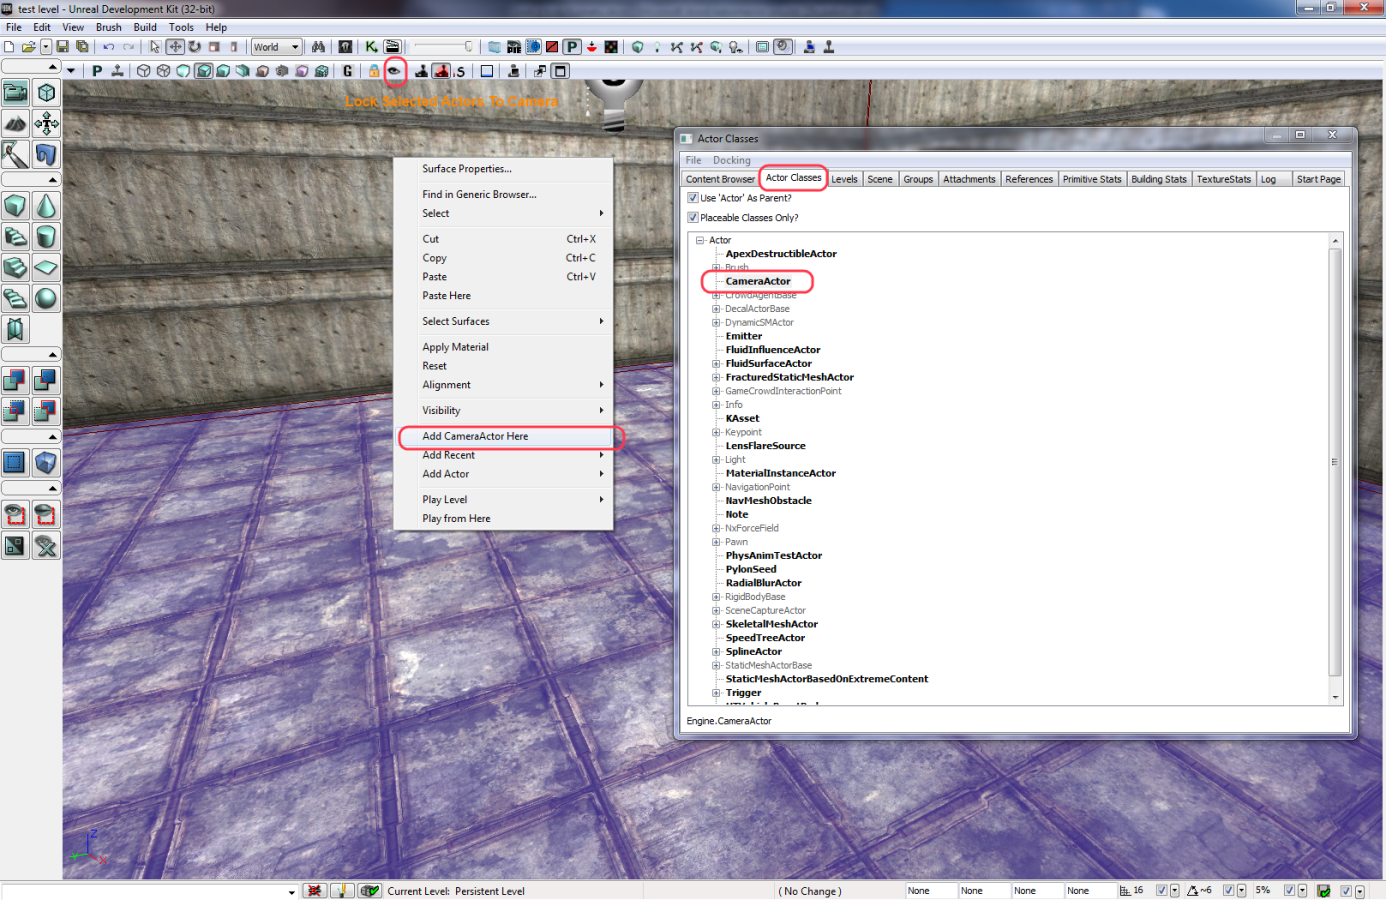Viewport: 1386px width, 900px height.
Task: Click the Add Volume icon
Action: (x=46, y=463)
